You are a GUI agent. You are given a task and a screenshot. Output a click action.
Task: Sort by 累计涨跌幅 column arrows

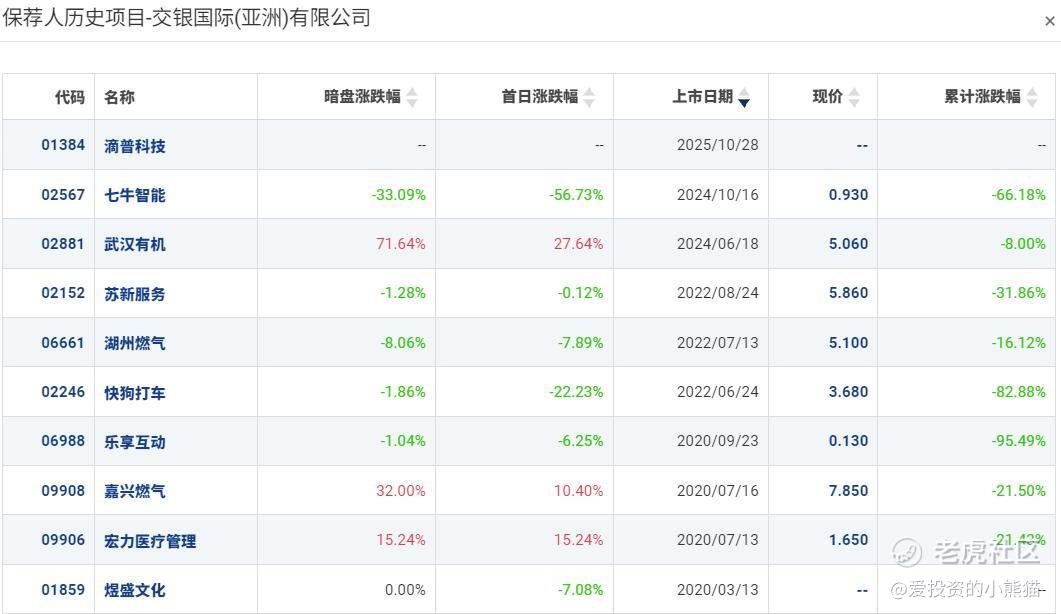click(1032, 97)
